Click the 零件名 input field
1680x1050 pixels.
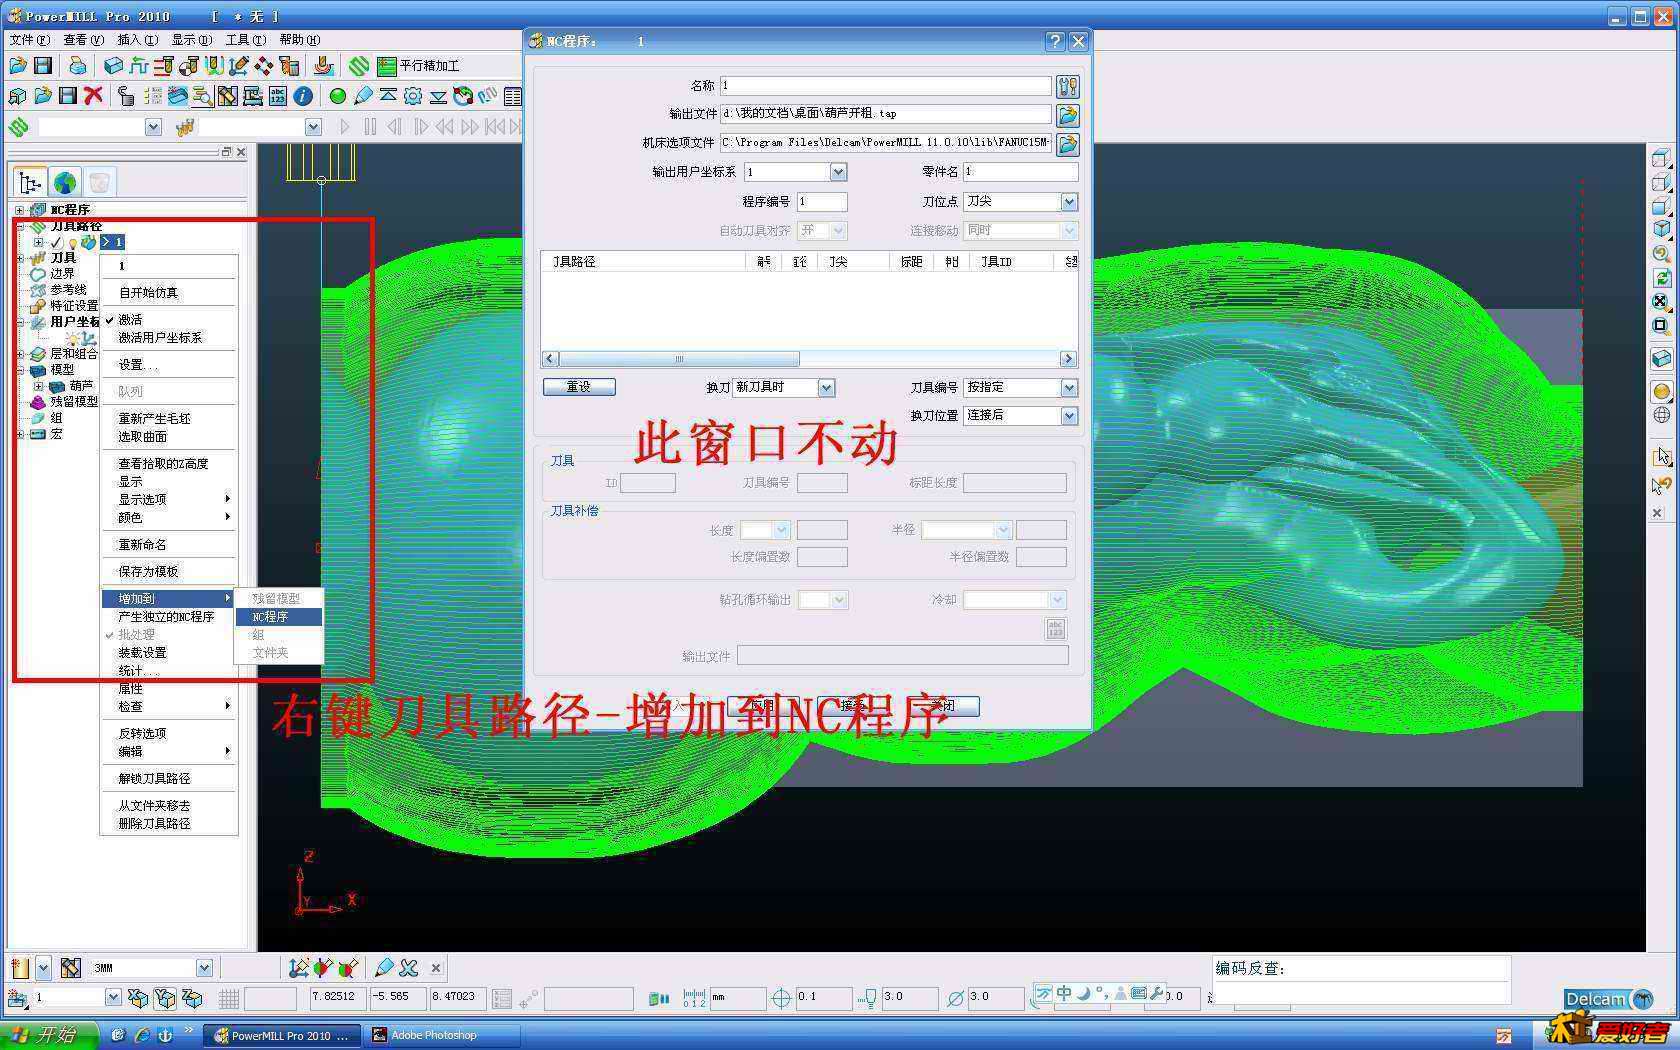1020,172
